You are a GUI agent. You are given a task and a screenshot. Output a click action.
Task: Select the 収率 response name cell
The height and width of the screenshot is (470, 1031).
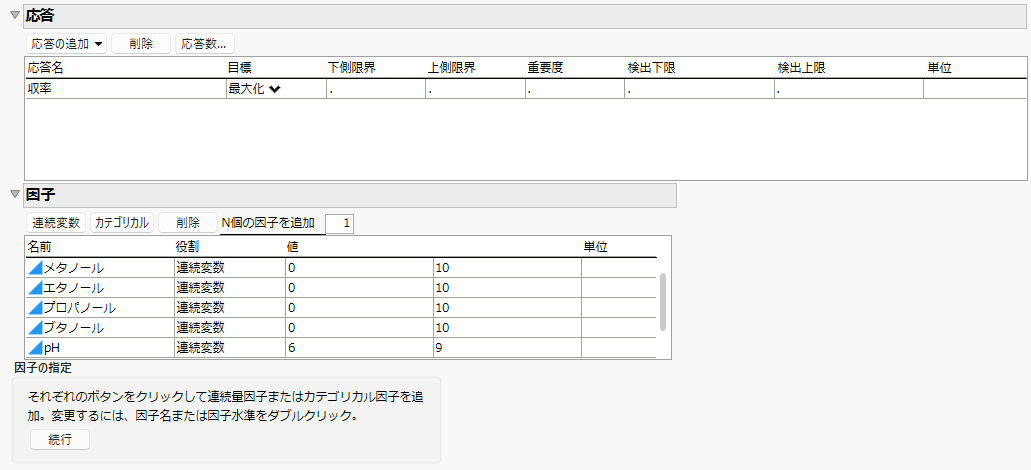[124, 89]
